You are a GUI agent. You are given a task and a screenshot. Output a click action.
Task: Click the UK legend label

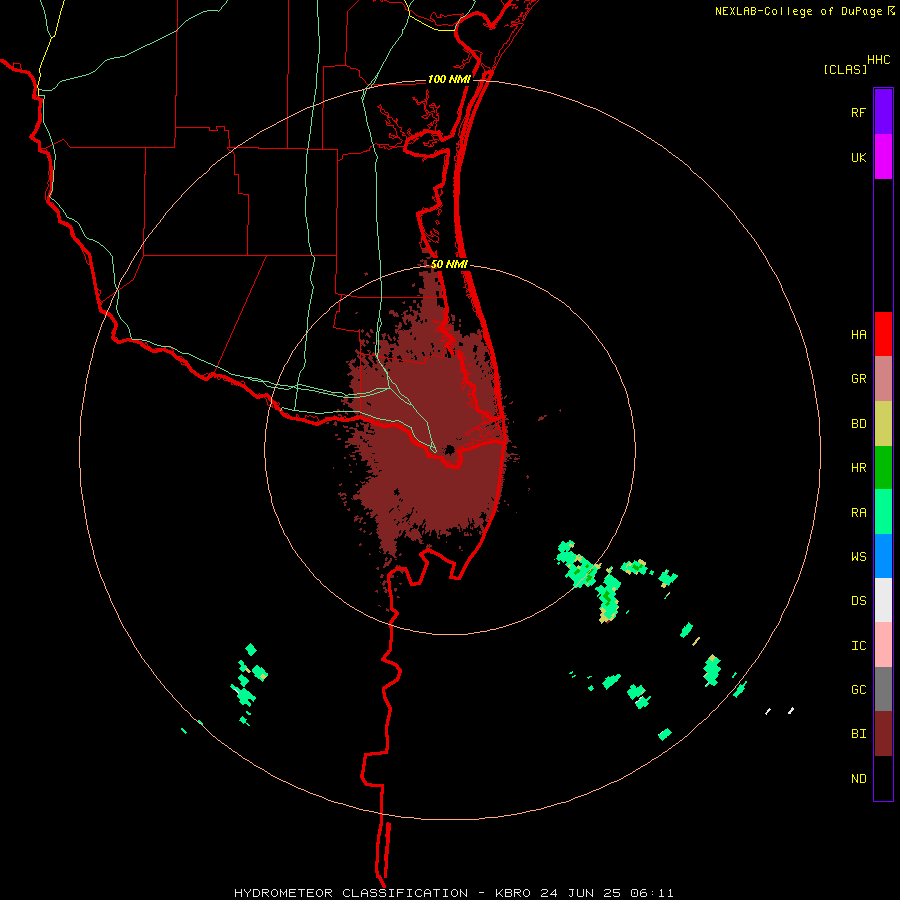tap(858, 157)
